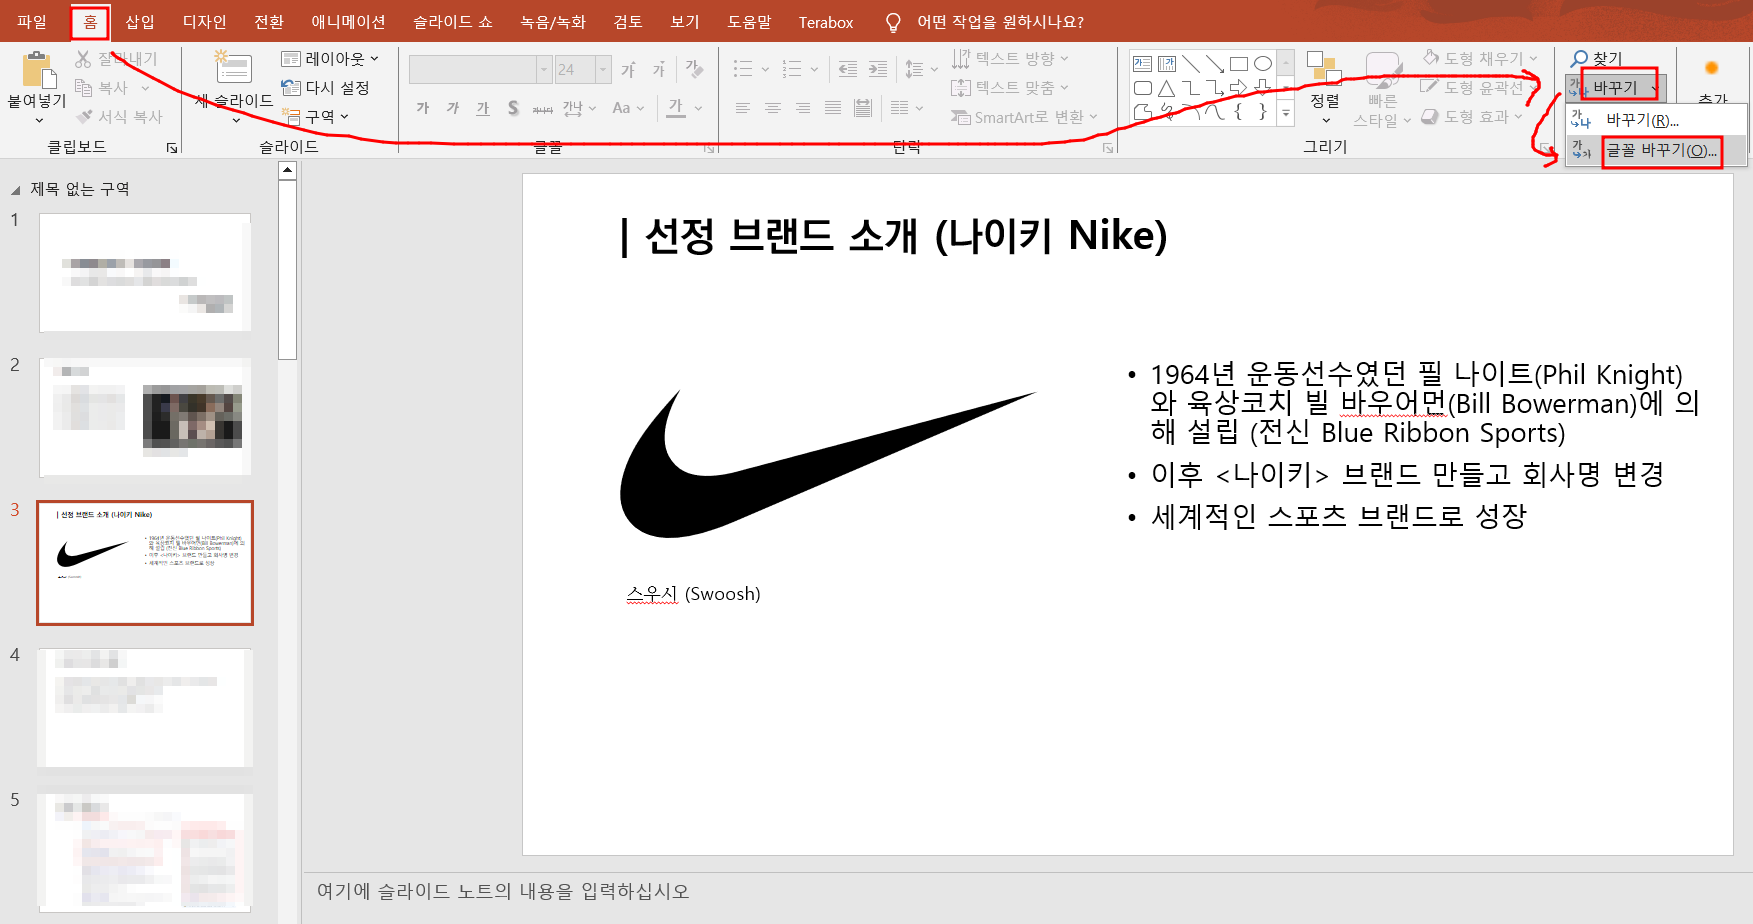Click the Increase Font Size icon
The width and height of the screenshot is (1753, 924).
coord(629,69)
